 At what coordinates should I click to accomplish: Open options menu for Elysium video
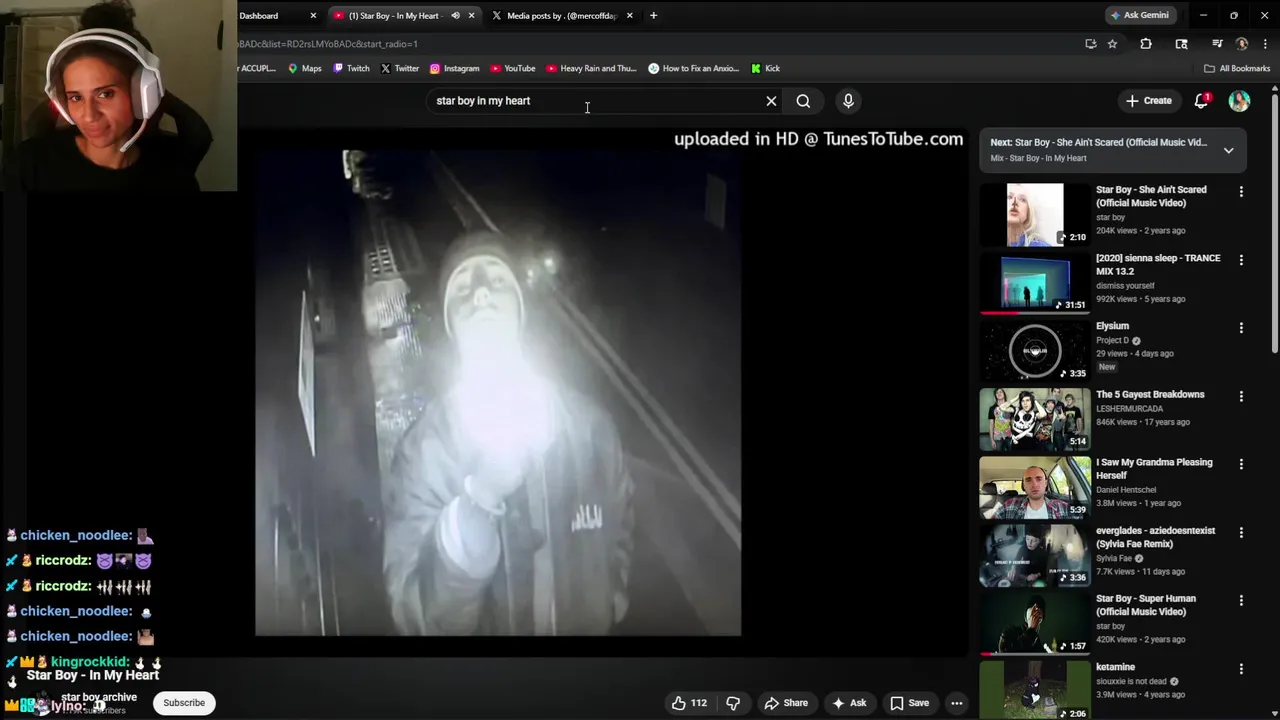click(1241, 327)
